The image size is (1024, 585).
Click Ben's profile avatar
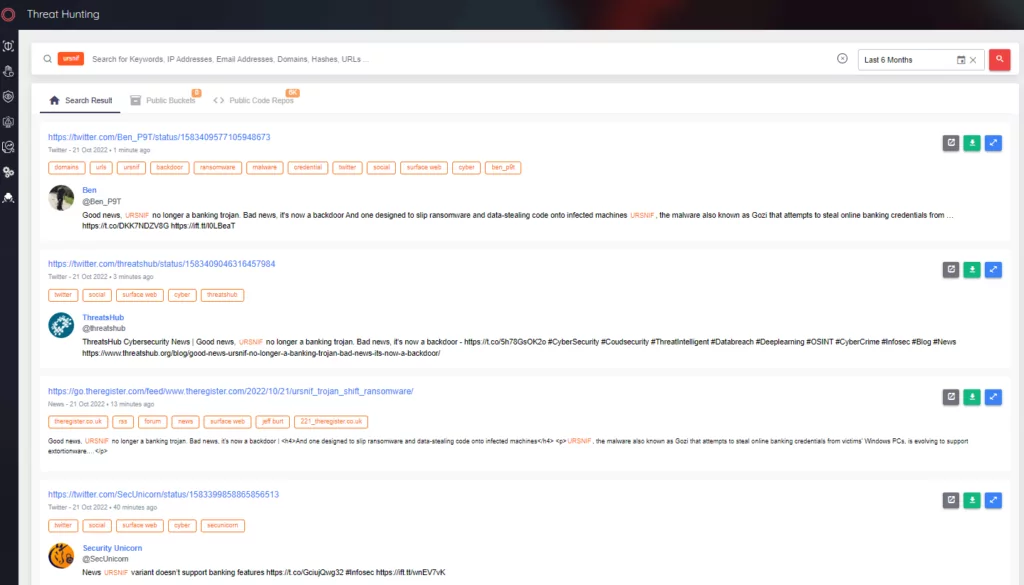[x=61, y=198]
